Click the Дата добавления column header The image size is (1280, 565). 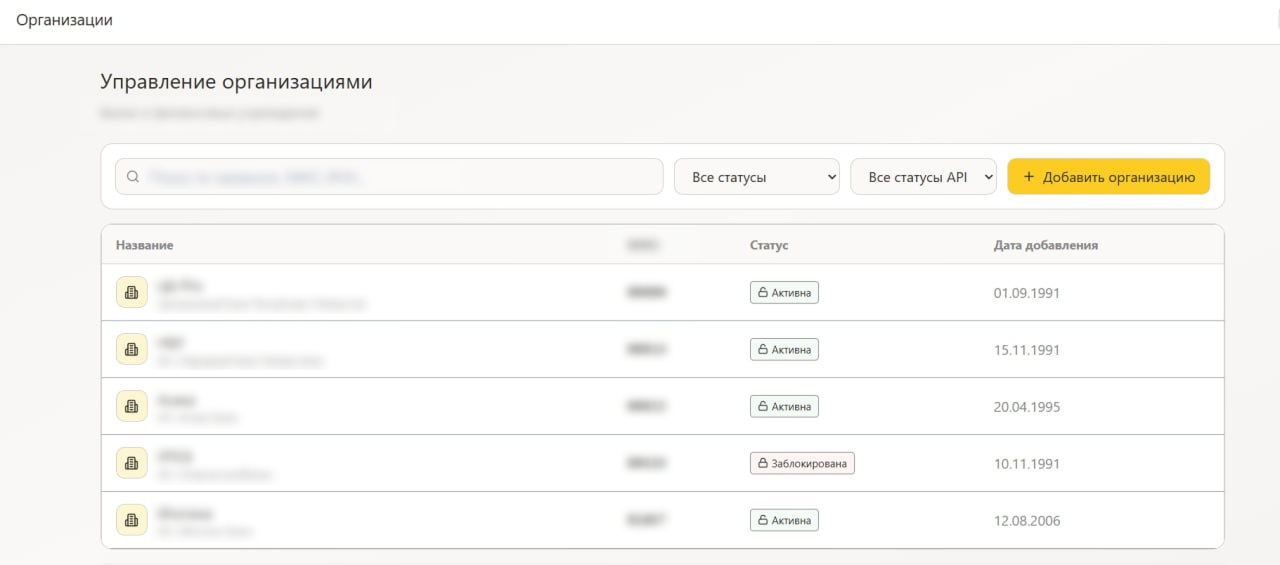1045,245
